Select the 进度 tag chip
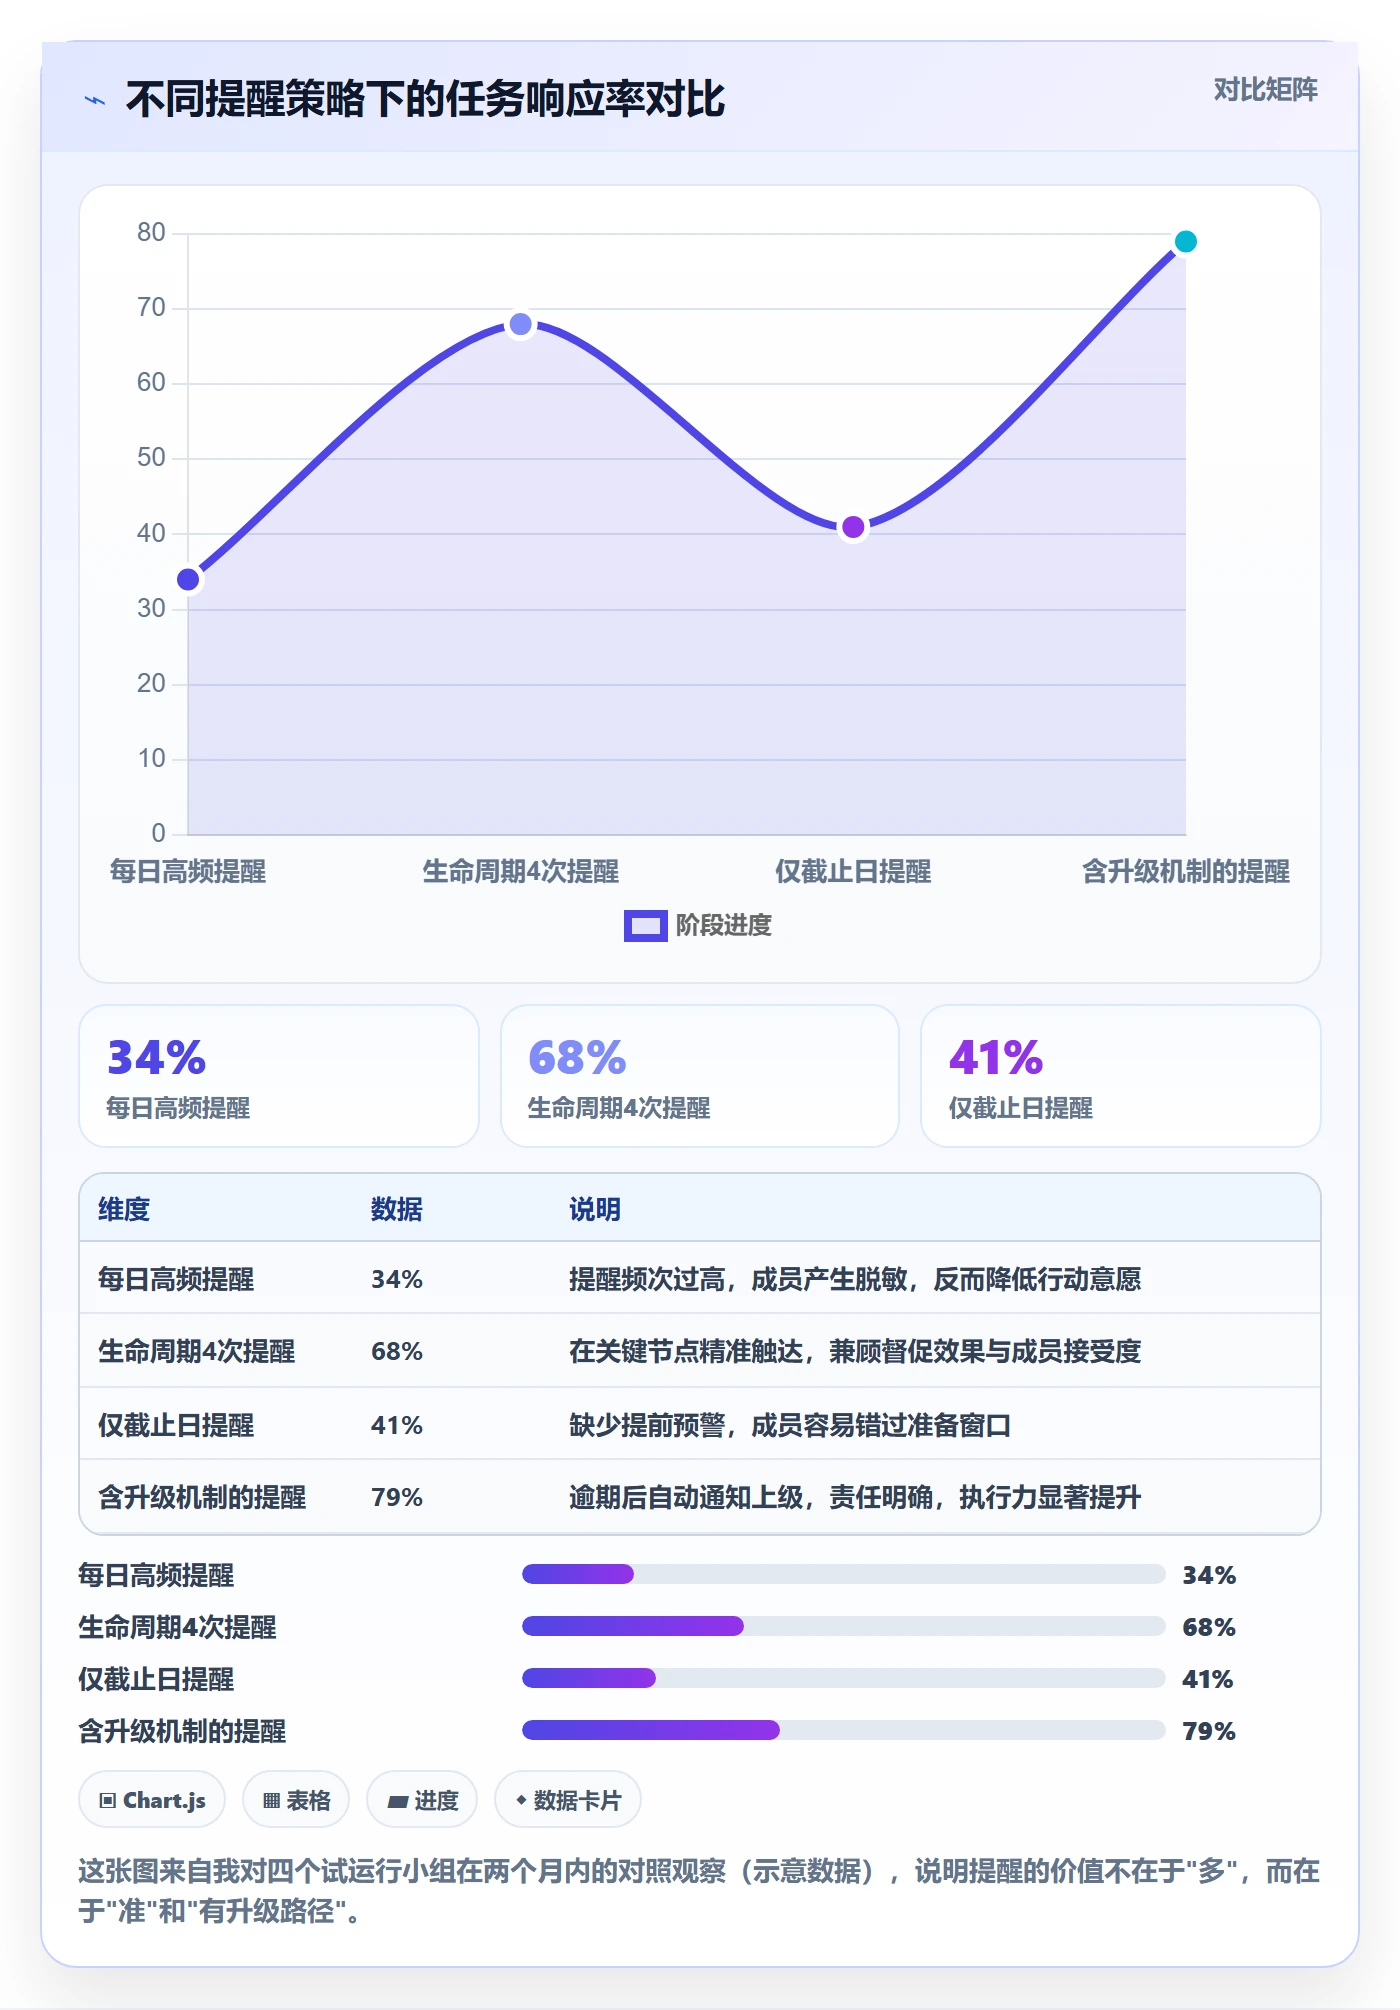Image resolution: width=1400 pixels, height=2010 pixels. point(422,1800)
